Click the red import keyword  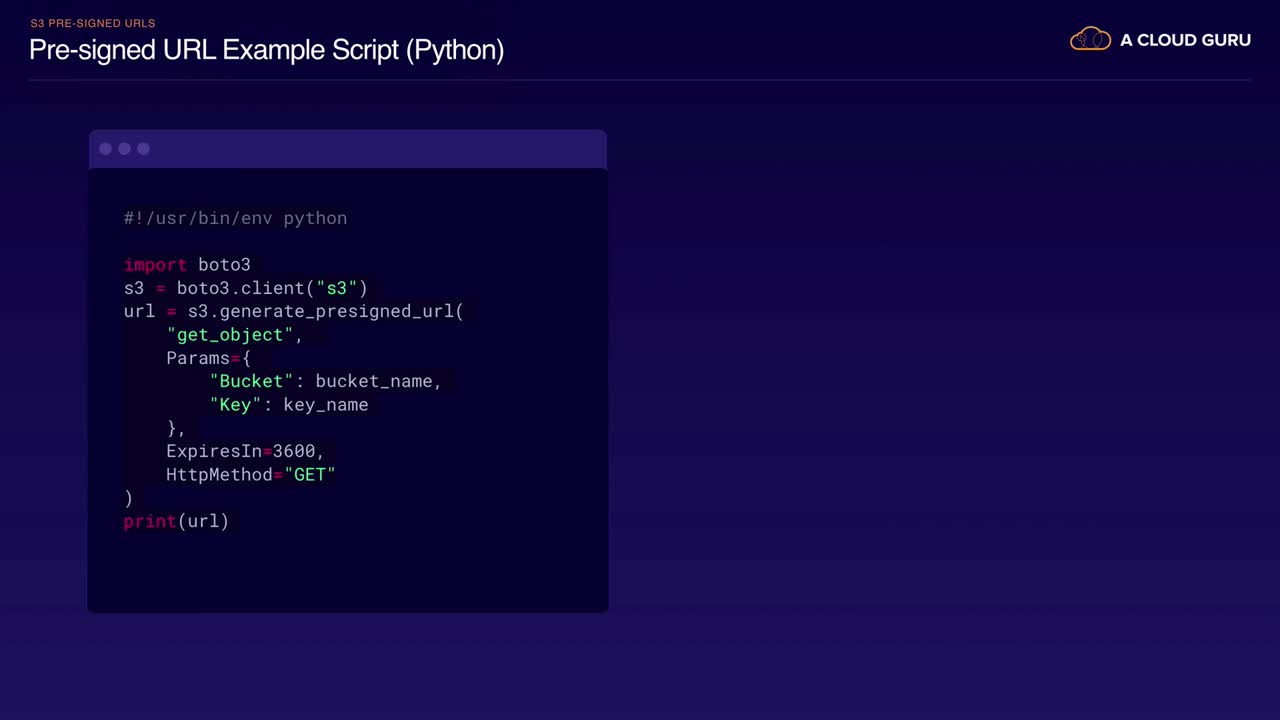[155, 265]
